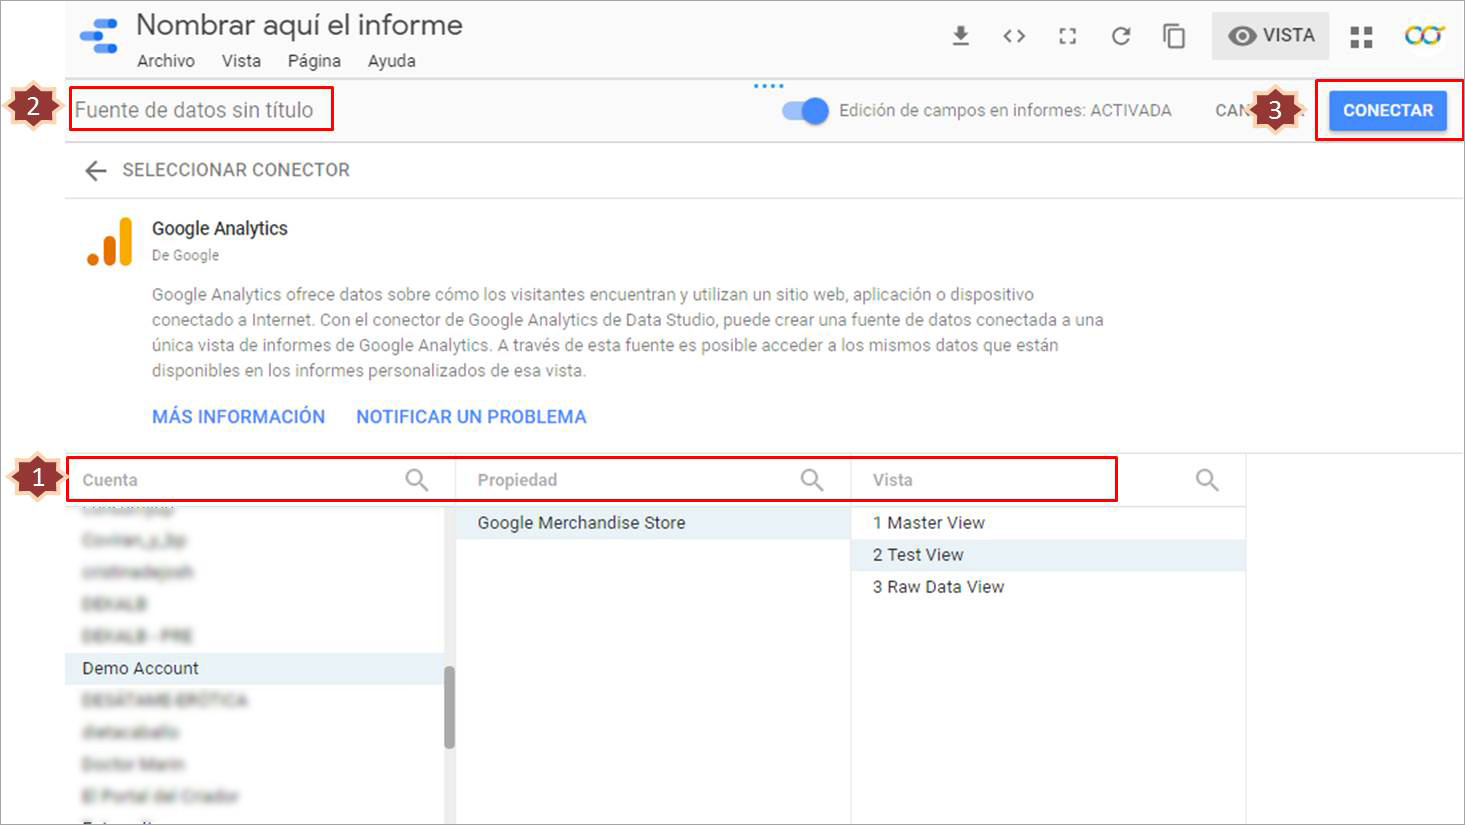
Task: Click the copy report icon
Action: [x=1174, y=36]
